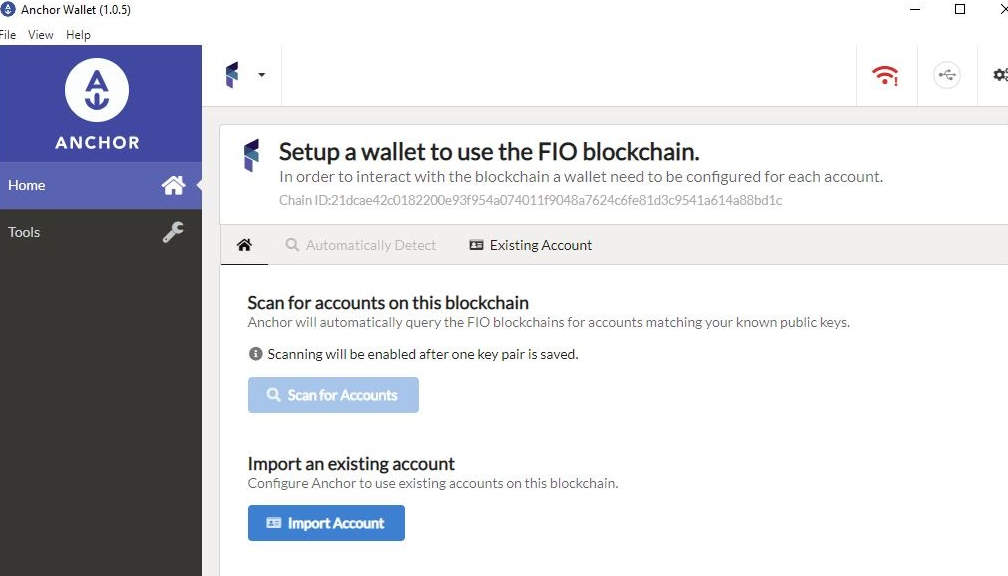
Task: Click the Tools wrench icon
Action: pos(173,232)
